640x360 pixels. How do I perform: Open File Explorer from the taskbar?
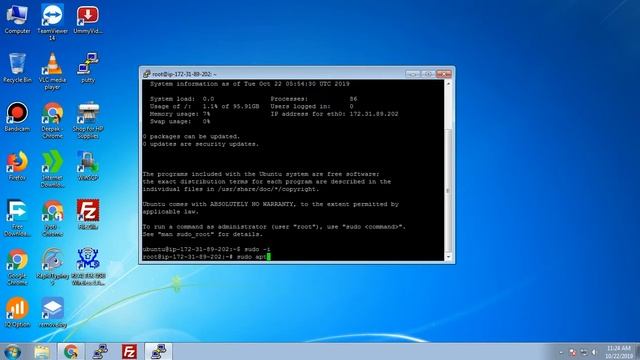pyautogui.click(x=42, y=352)
